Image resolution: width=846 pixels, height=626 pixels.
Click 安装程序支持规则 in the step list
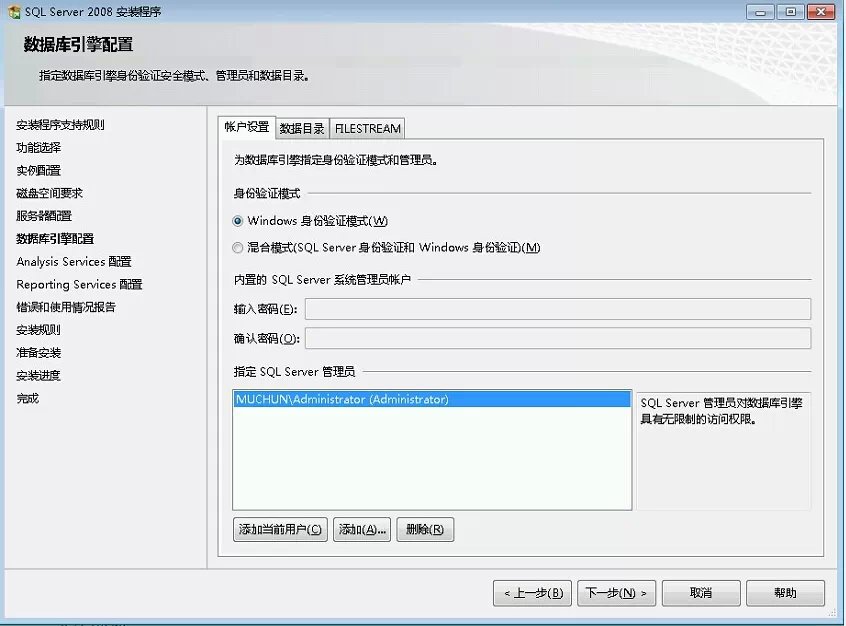coord(60,125)
